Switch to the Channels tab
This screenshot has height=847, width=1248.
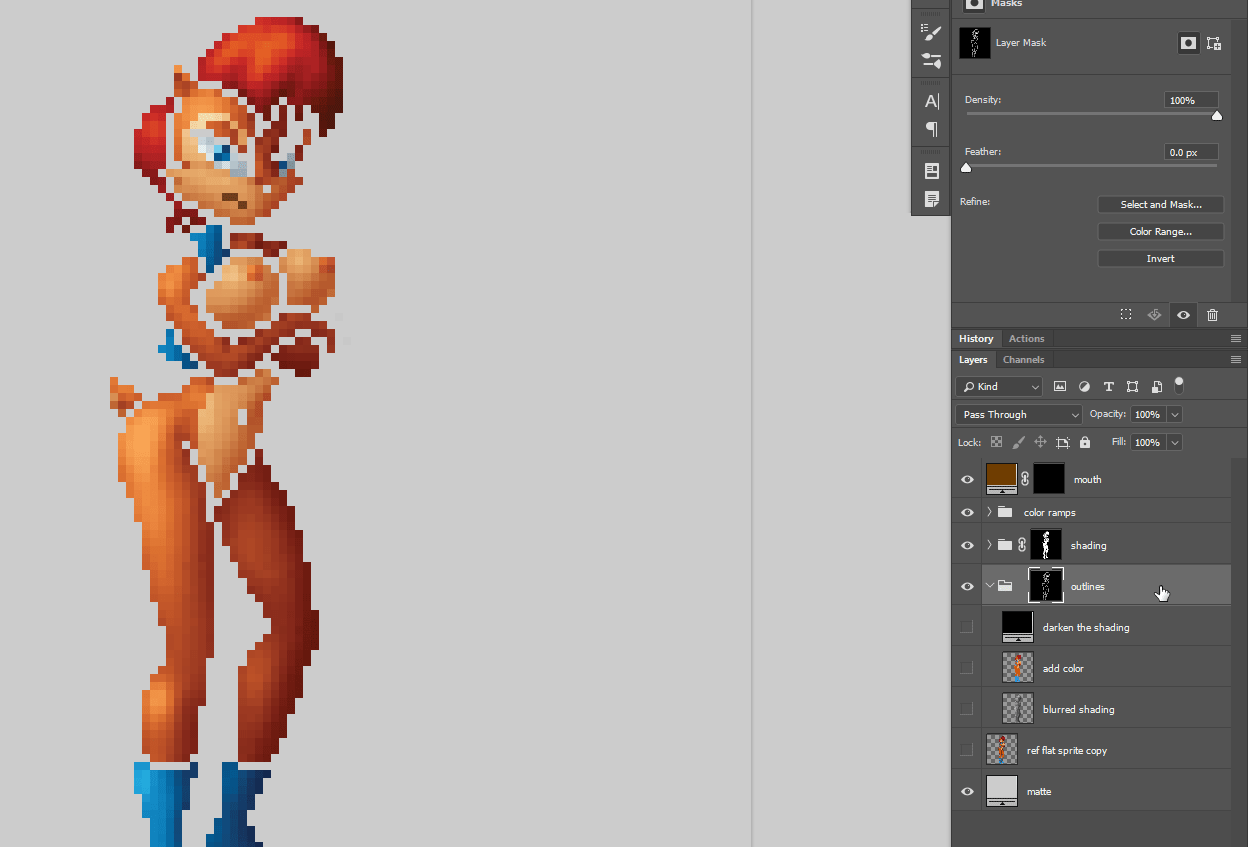click(1023, 360)
